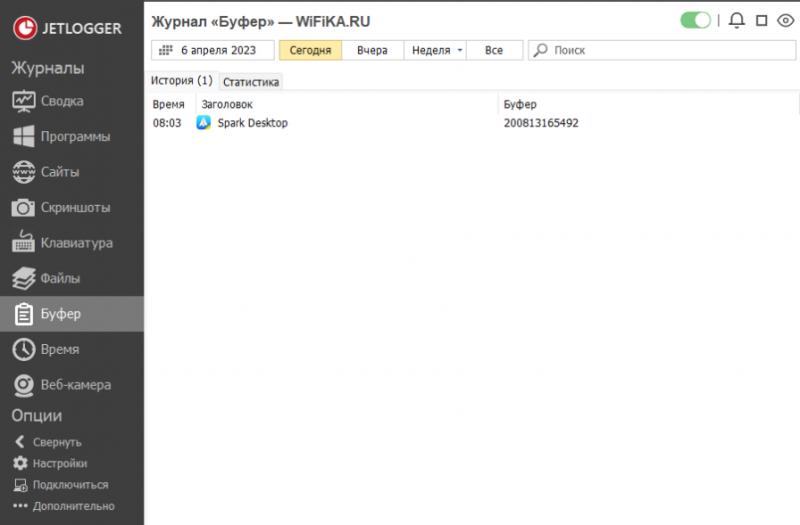800x525 pixels.
Task: Toggle the green monitoring switch
Action: point(695,20)
